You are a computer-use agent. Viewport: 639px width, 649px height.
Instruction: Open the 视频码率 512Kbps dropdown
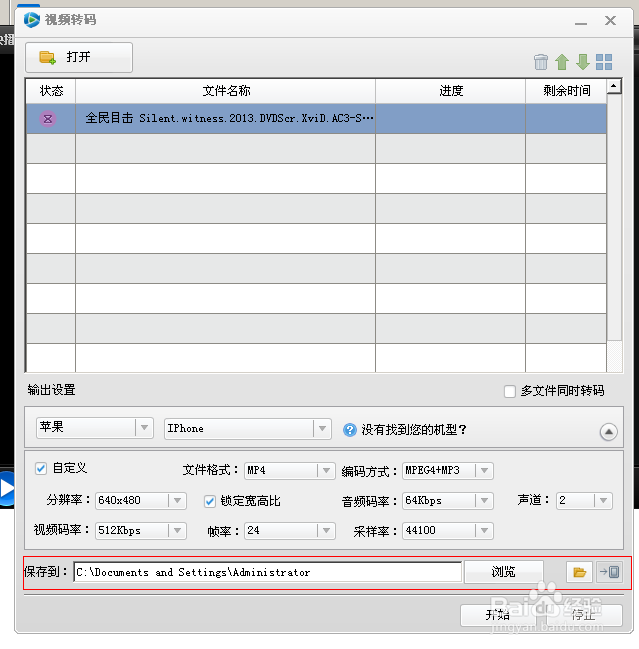coord(141,531)
